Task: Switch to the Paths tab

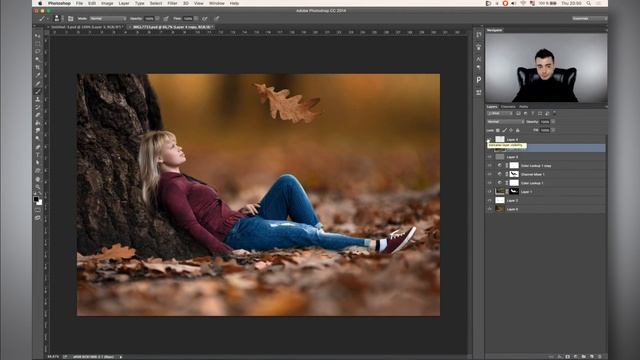Action: pos(523,107)
